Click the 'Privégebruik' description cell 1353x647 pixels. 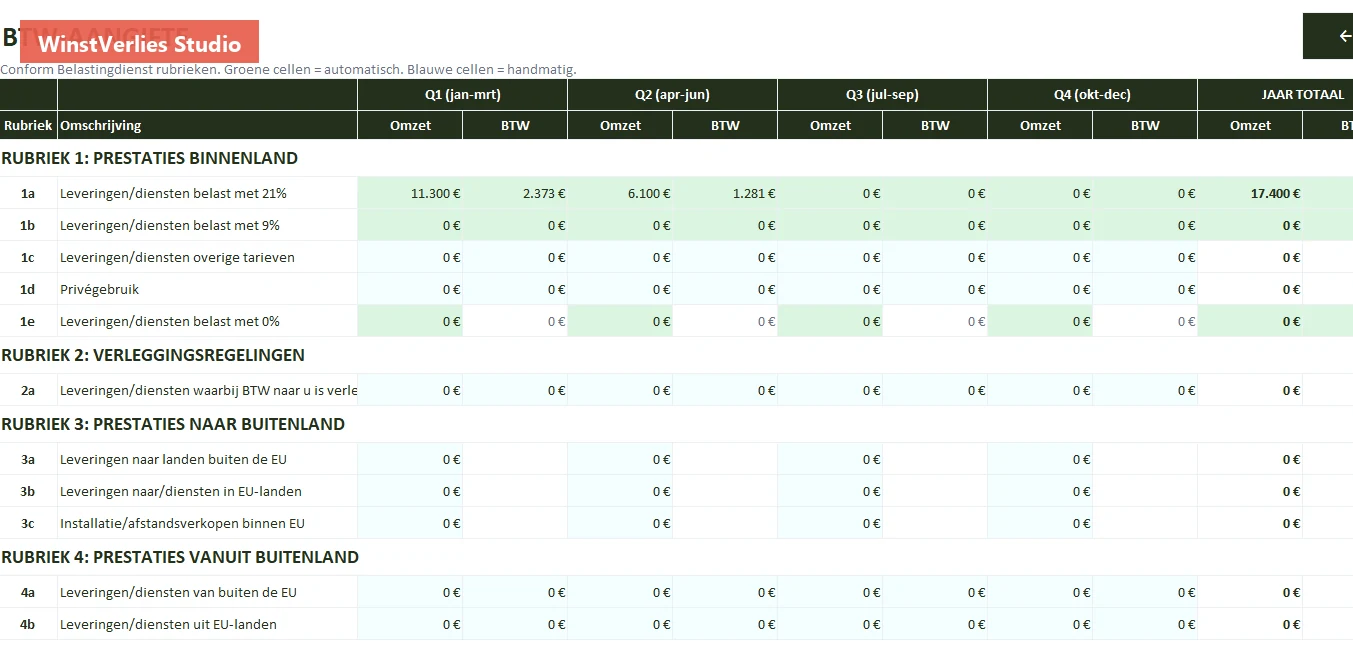(x=207, y=289)
